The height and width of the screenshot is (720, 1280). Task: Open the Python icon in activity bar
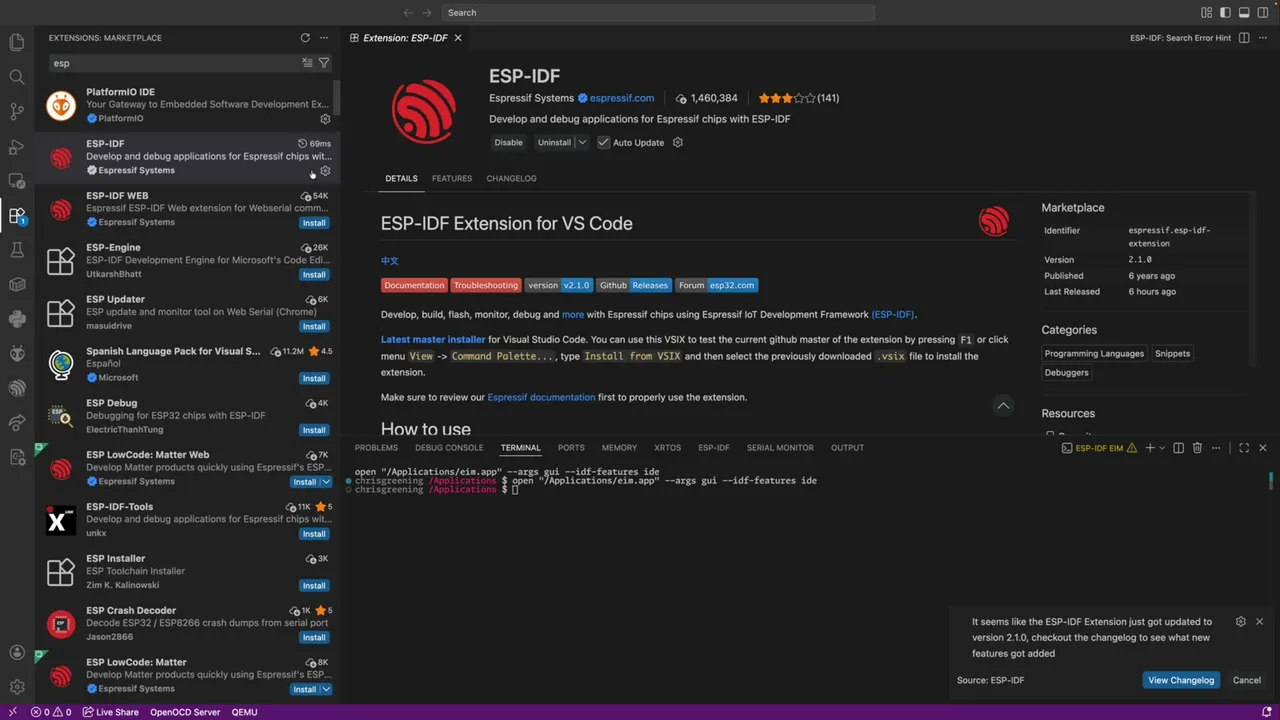[x=17, y=319]
